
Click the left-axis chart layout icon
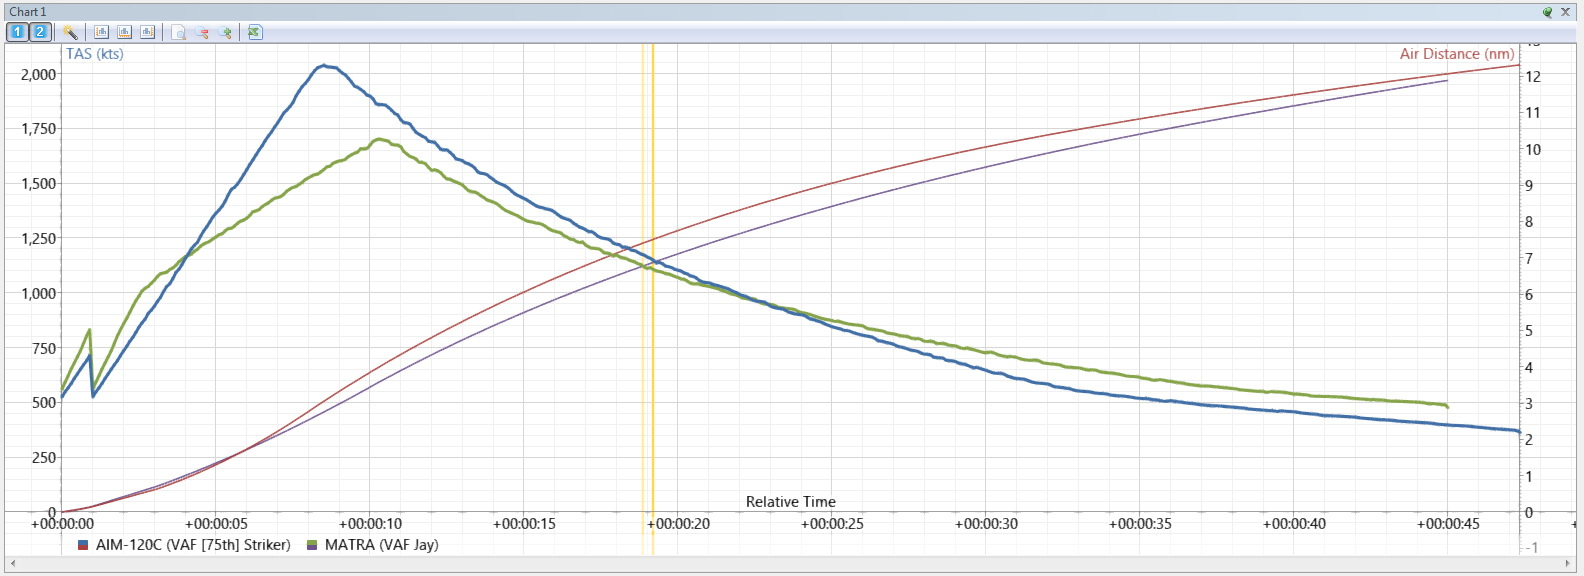coord(101,32)
